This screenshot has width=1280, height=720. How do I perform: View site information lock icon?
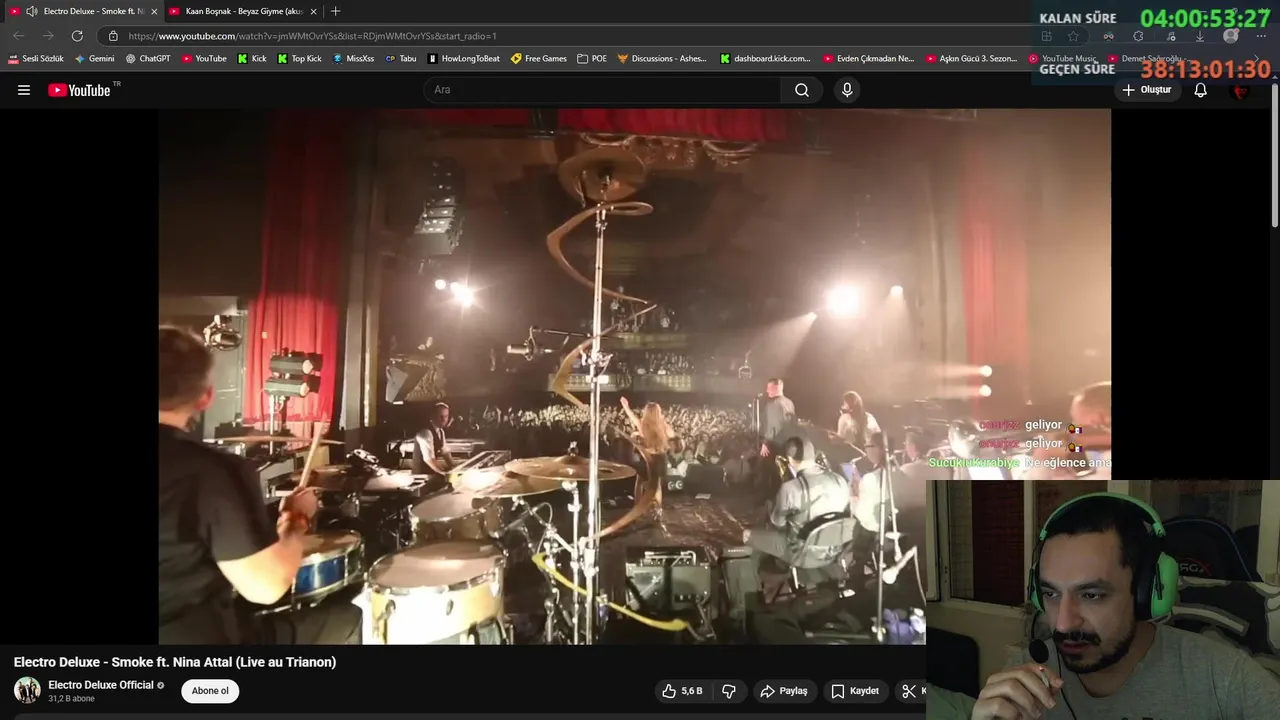tap(113, 36)
